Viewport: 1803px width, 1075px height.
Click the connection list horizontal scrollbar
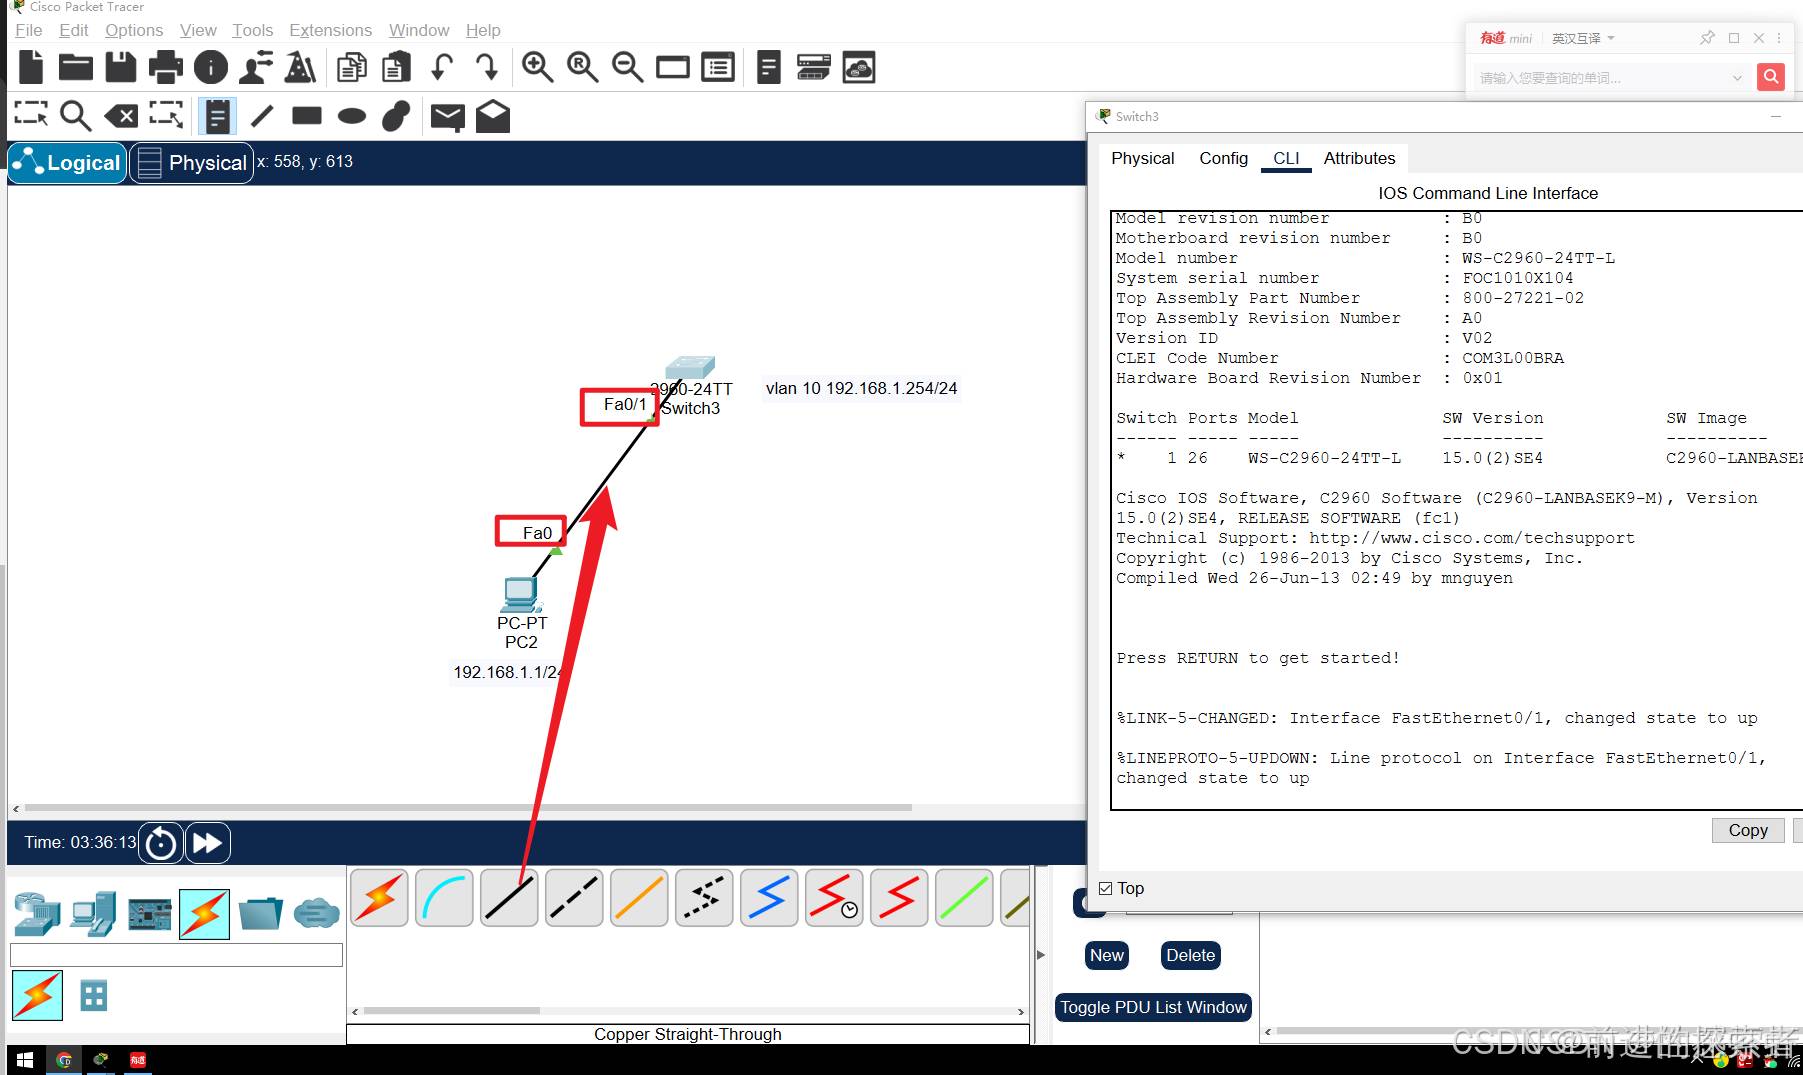(x=450, y=1011)
